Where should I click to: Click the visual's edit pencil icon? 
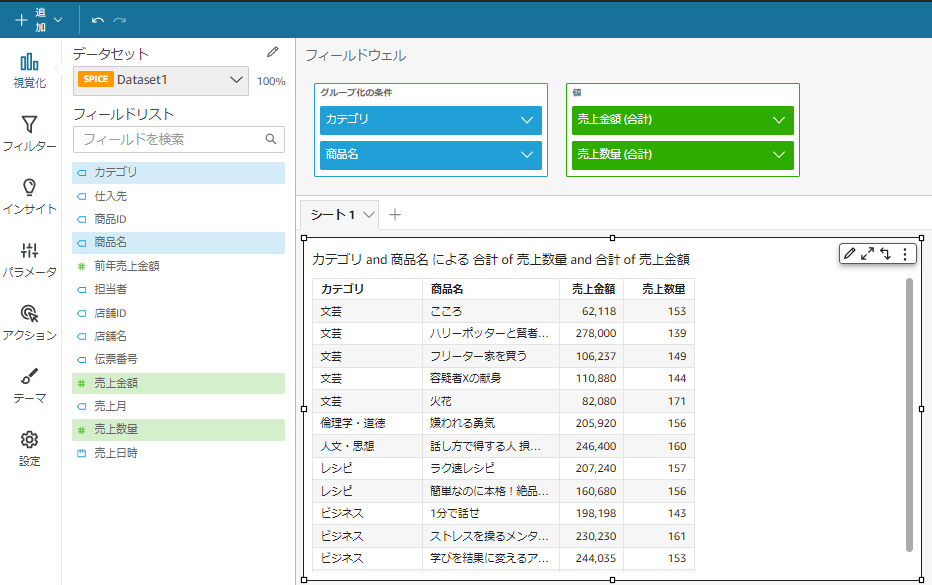tap(850, 254)
